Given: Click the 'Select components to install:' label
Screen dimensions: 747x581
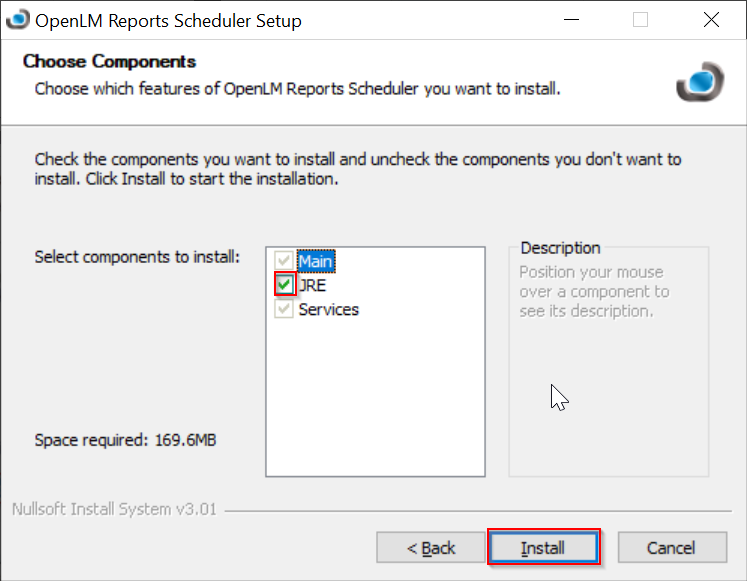Looking at the screenshot, I should [137, 257].
